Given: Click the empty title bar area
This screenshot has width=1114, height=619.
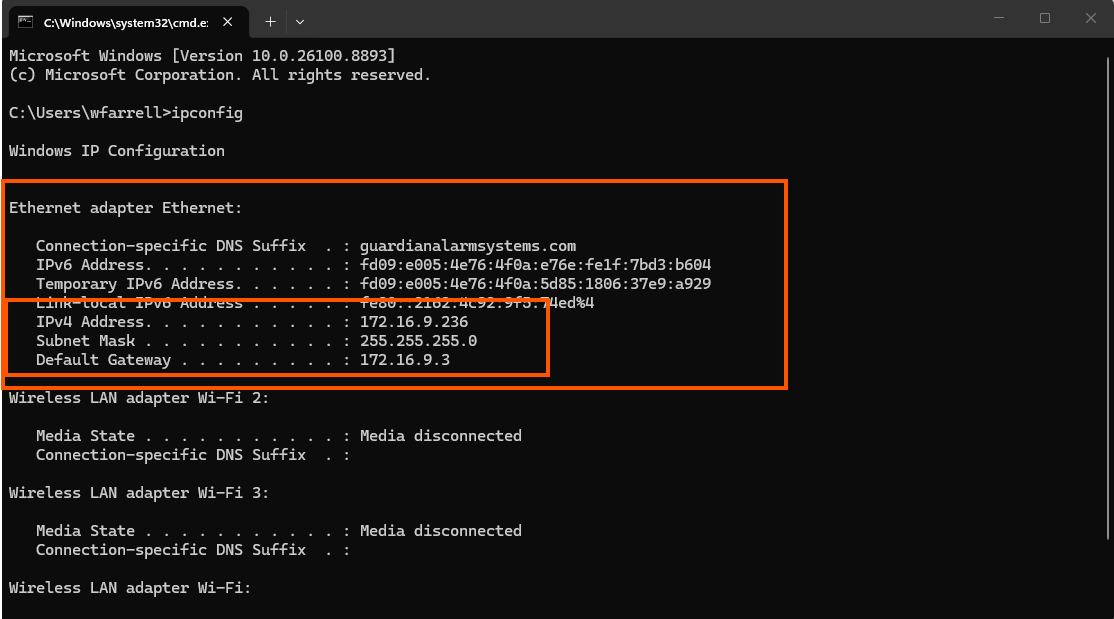Looking at the screenshot, I should click(639, 18).
